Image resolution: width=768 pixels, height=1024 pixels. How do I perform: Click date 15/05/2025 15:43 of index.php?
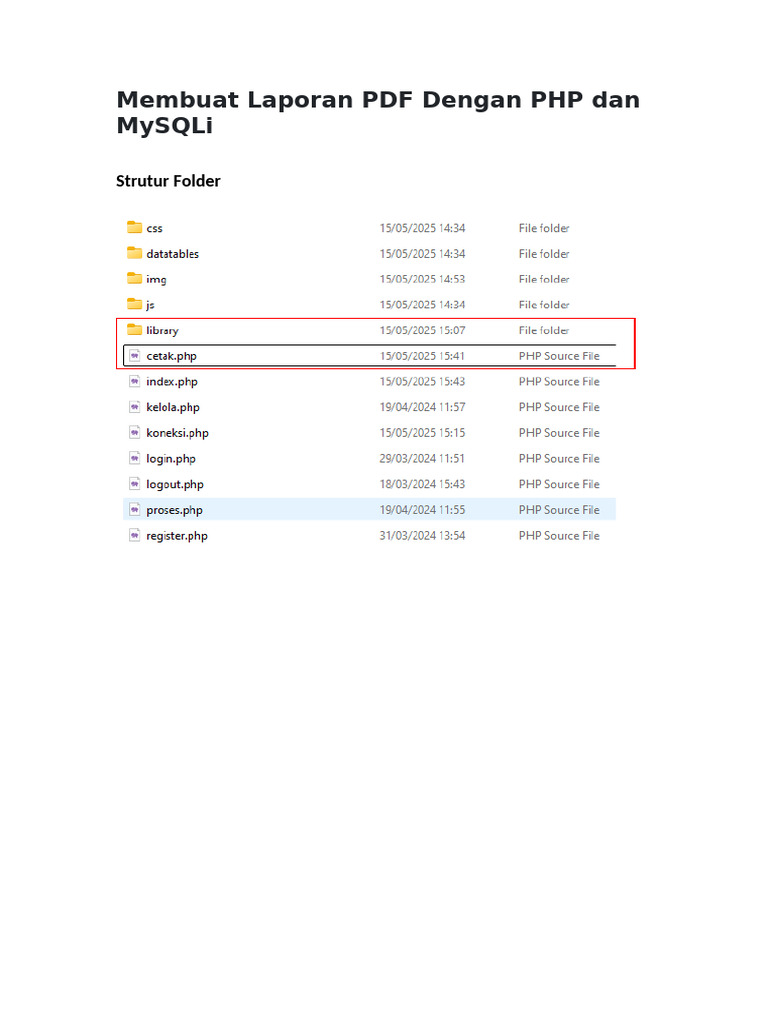click(x=423, y=381)
